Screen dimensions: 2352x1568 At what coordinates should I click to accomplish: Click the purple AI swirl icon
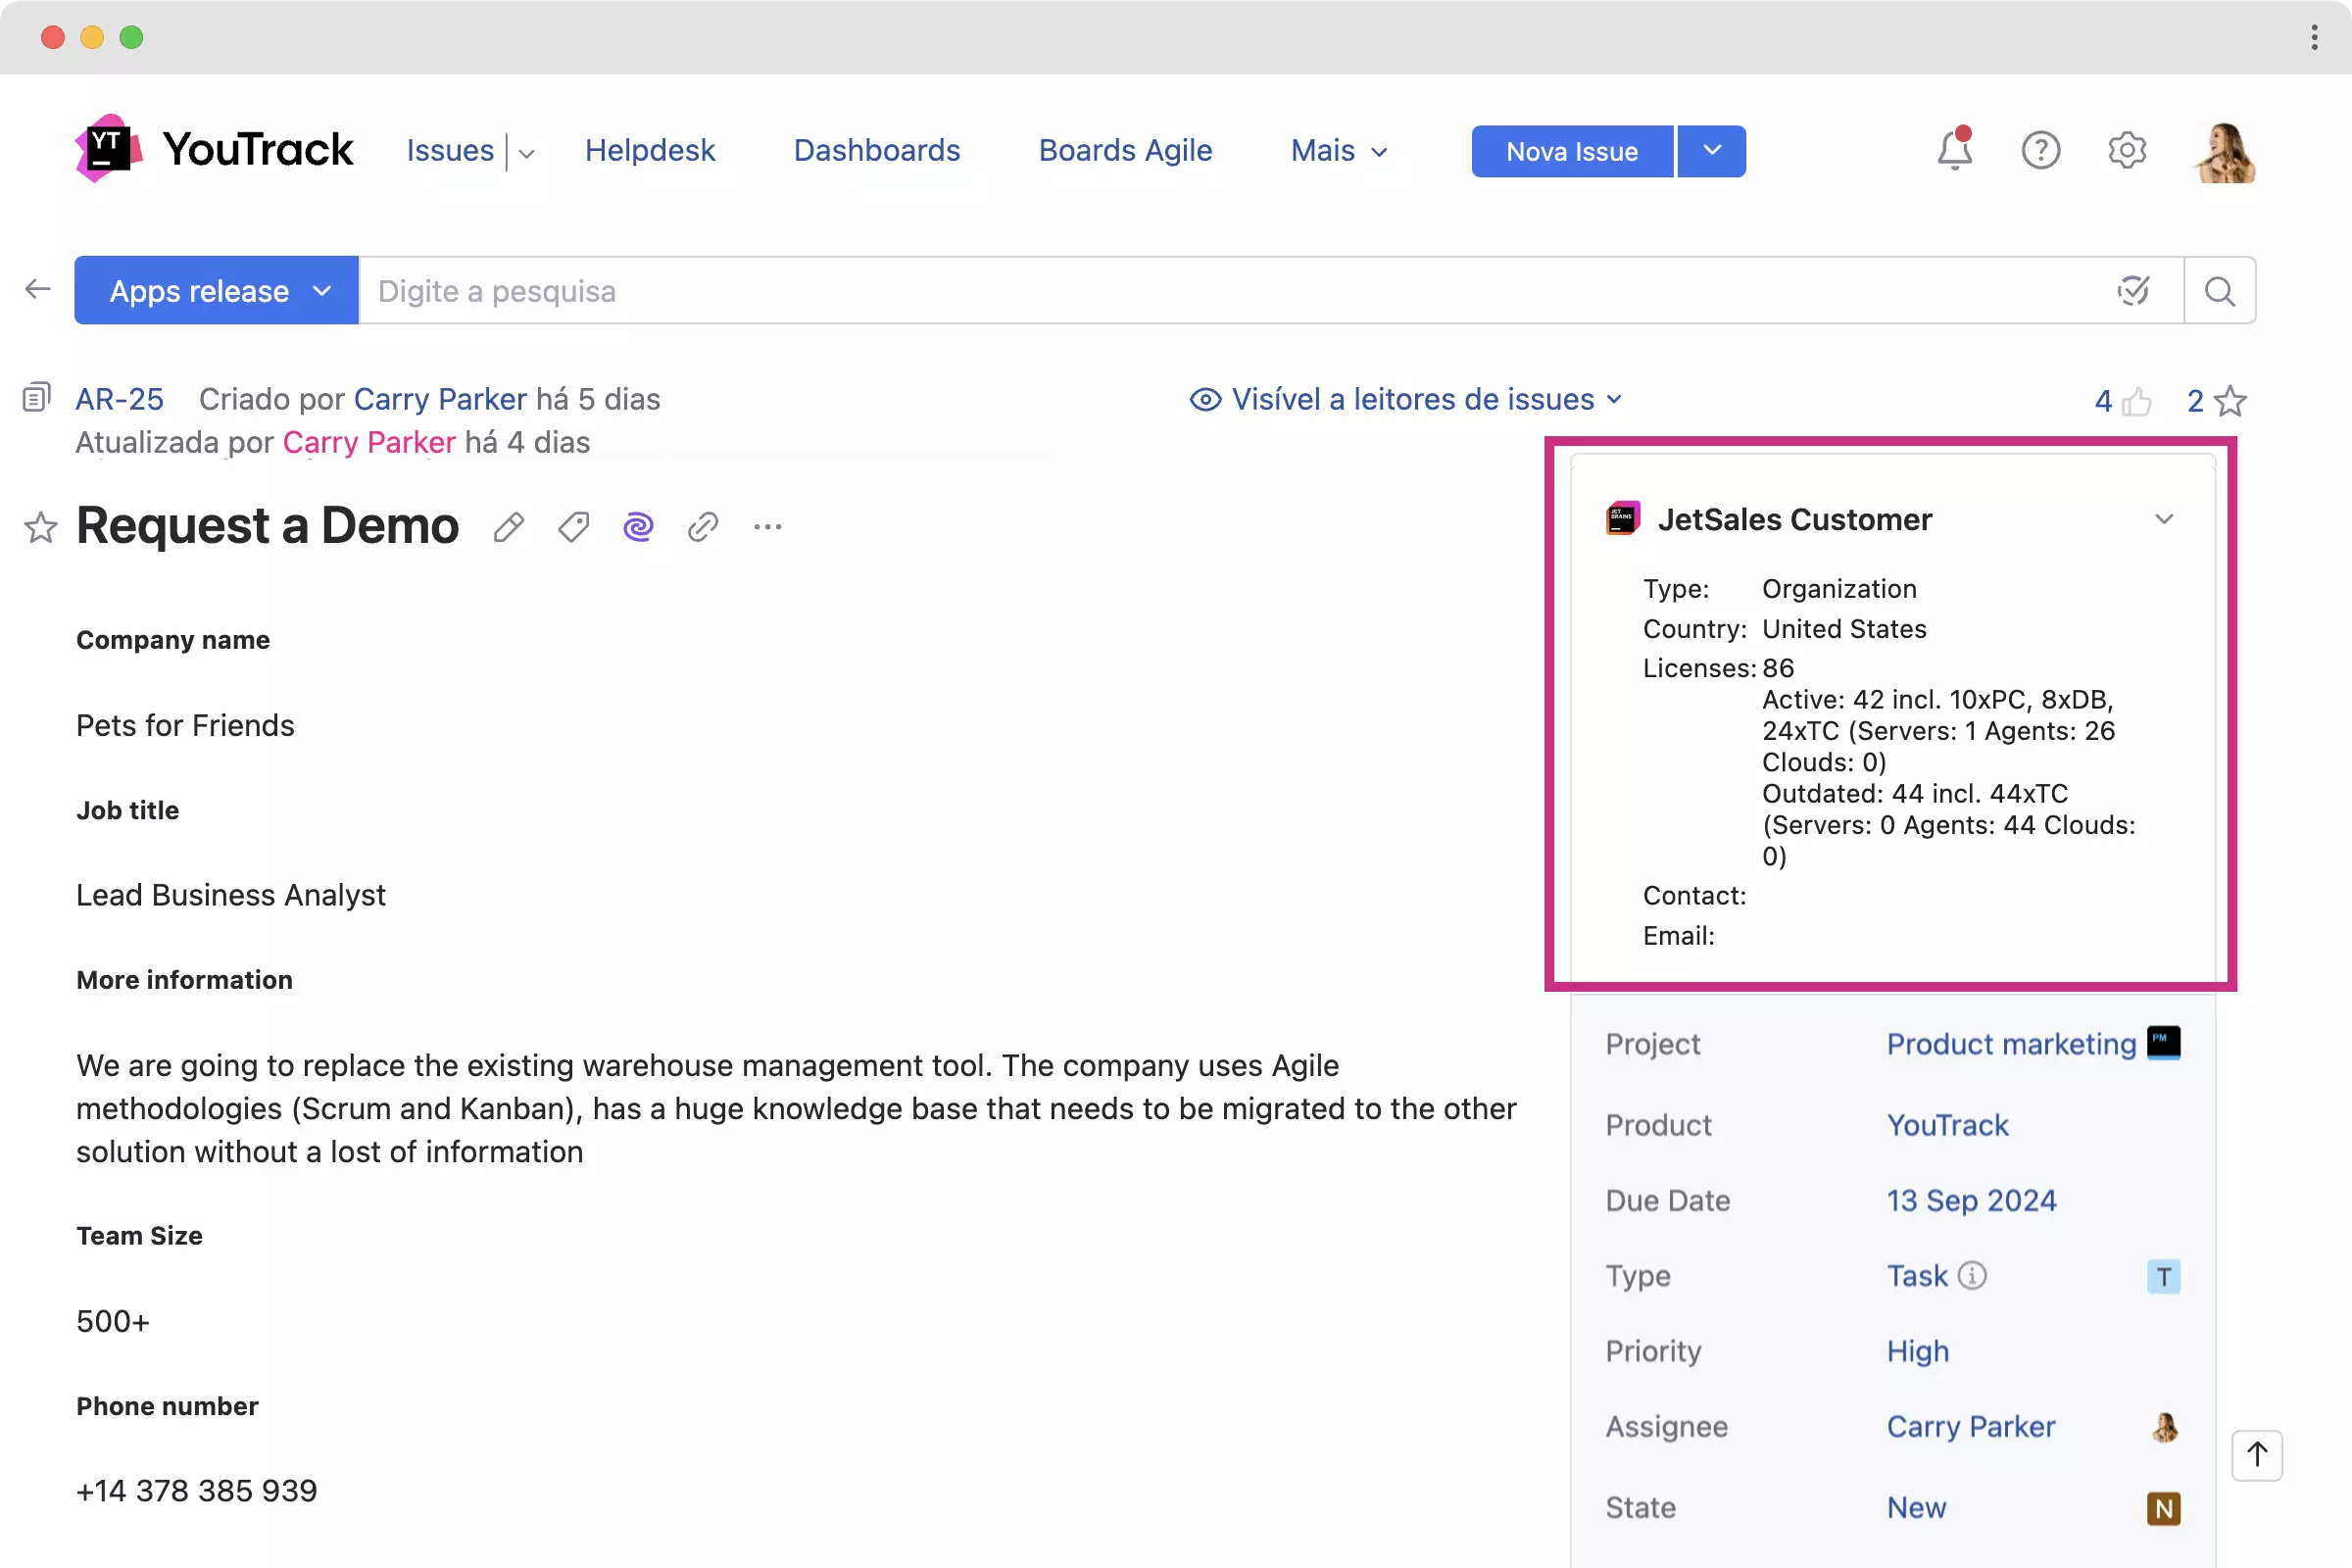pyautogui.click(x=638, y=527)
